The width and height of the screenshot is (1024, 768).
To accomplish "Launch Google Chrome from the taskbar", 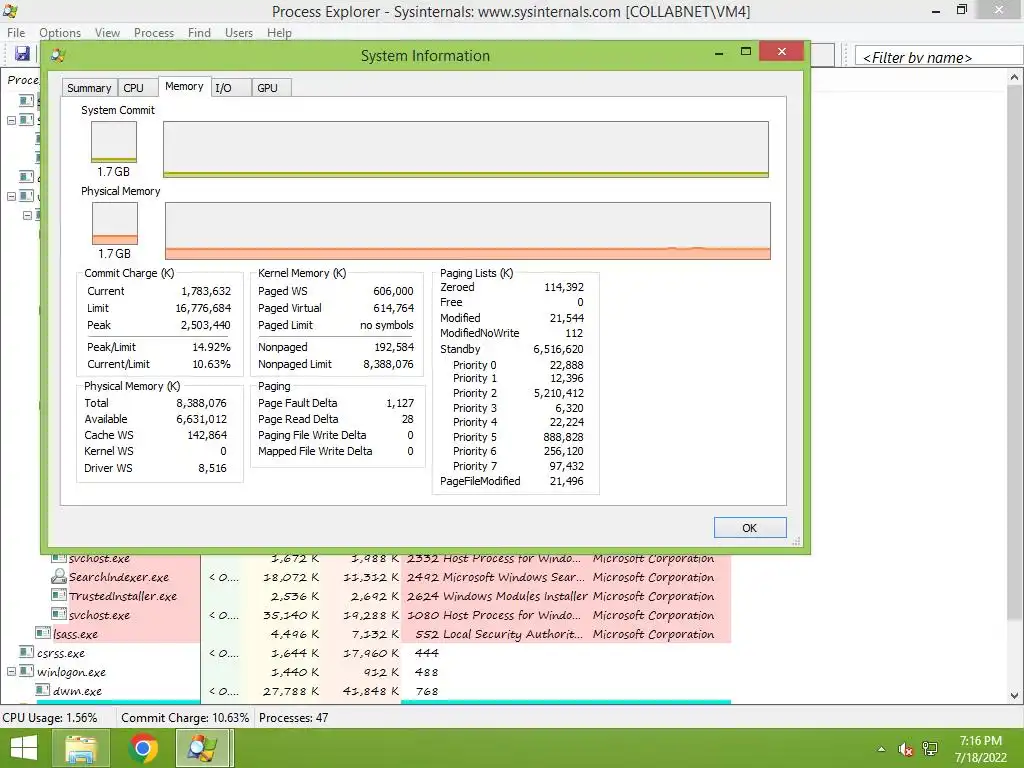I will [x=142, y=748].
